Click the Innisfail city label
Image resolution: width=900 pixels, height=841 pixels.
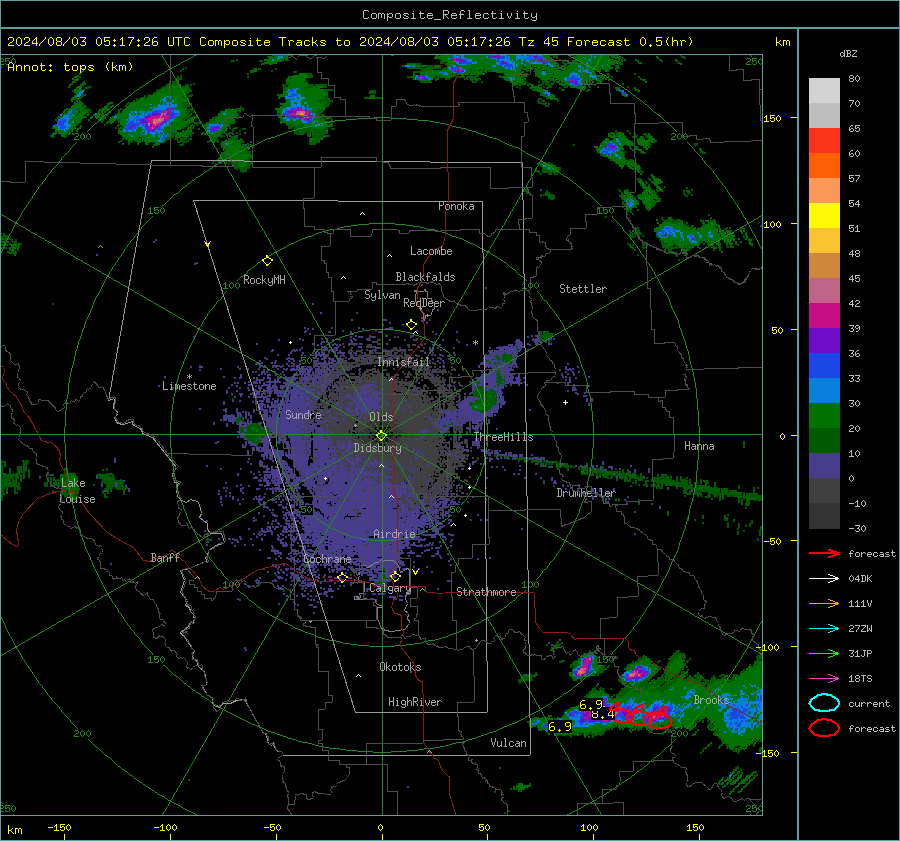[403, 362]
